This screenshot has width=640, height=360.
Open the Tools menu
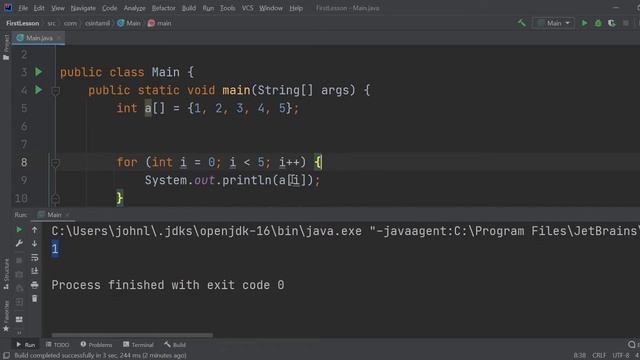pos(227,8)
